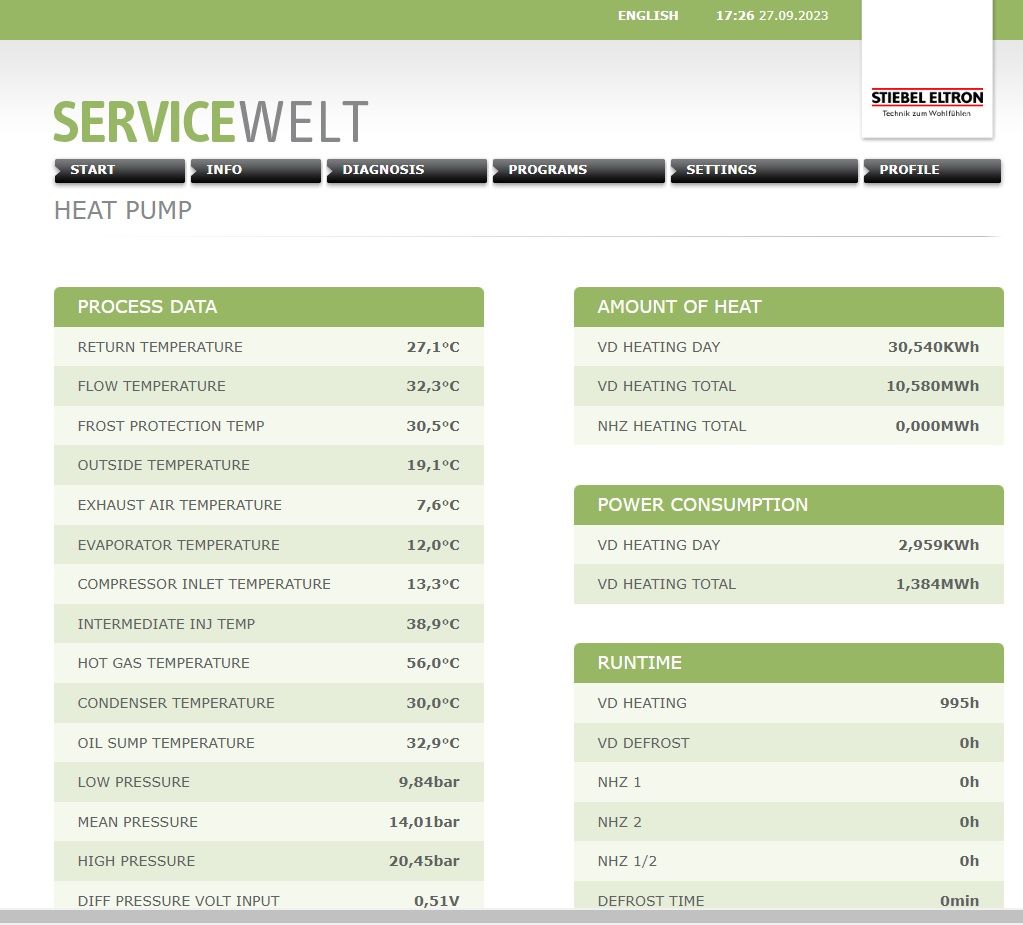Click the AMOUNT OF HEAT panel header
The height and width of the screenshot is (925, 1023).
[x=789, y=307]
